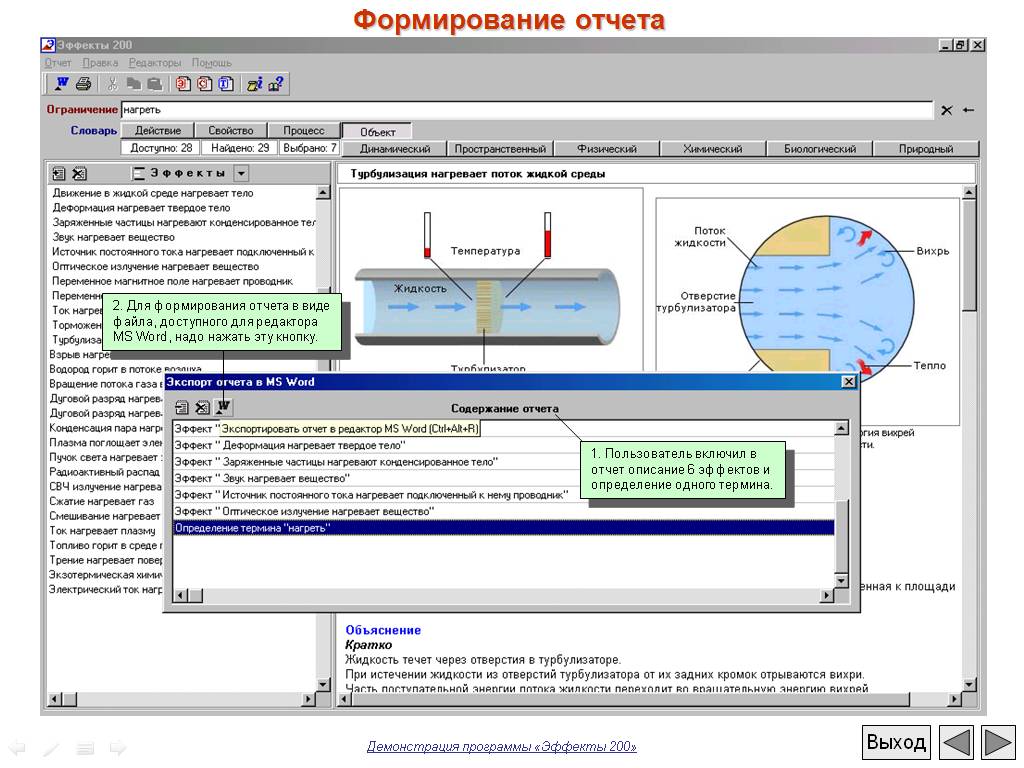Open the Помощь menu
The height and width of the screenshot is (768, 1024).
(x=212, y=63)
